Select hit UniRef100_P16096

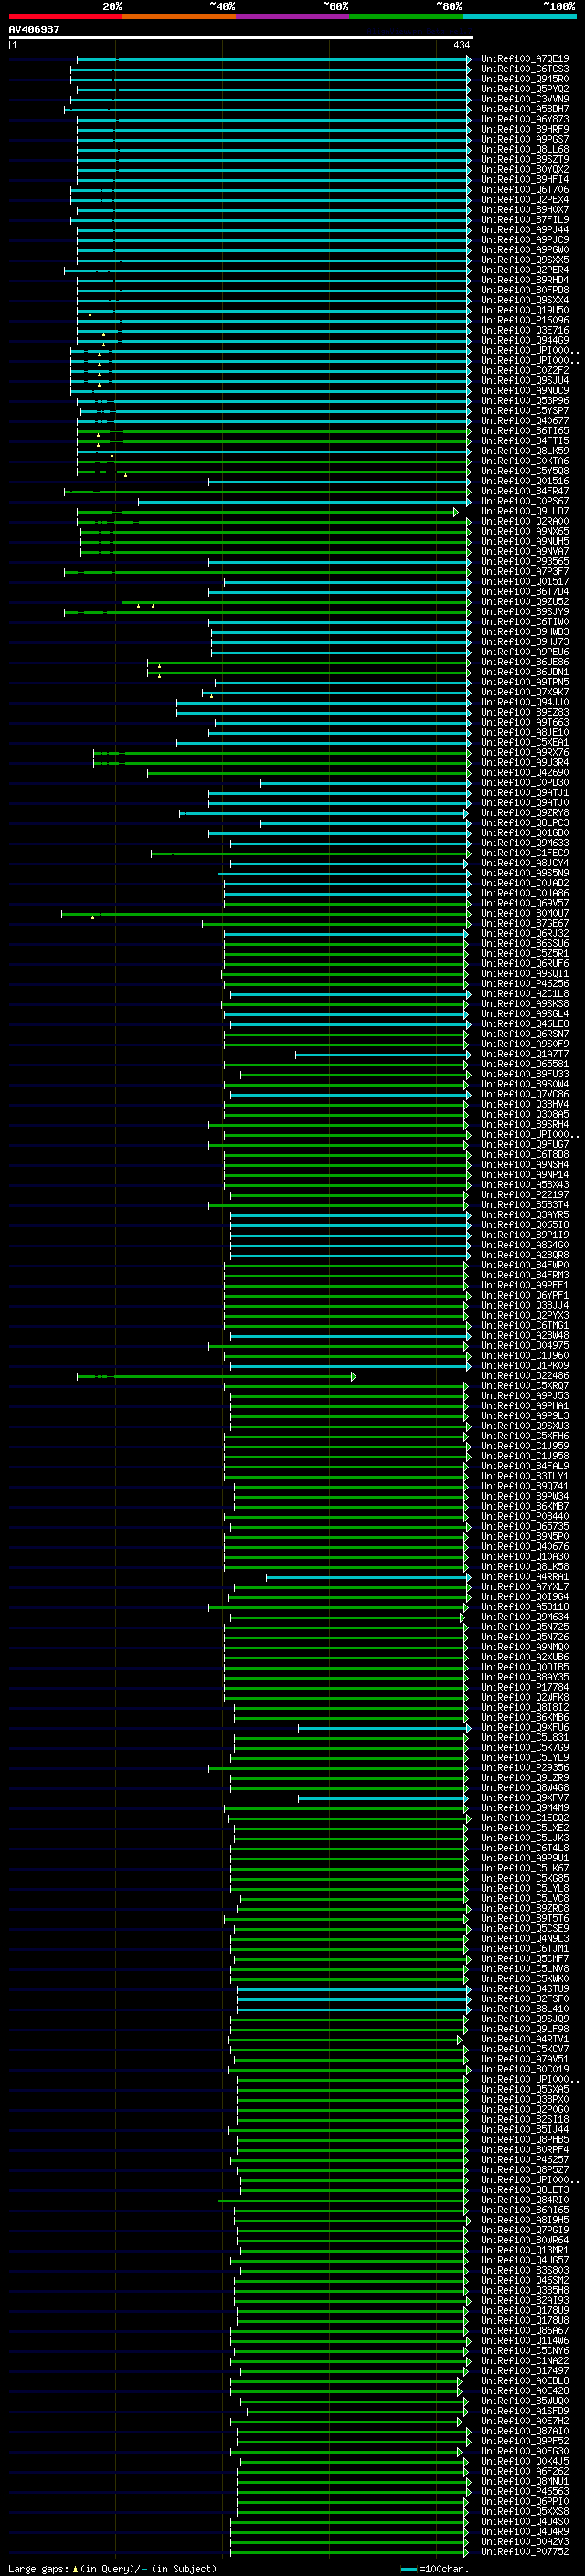tap(524, 320)
